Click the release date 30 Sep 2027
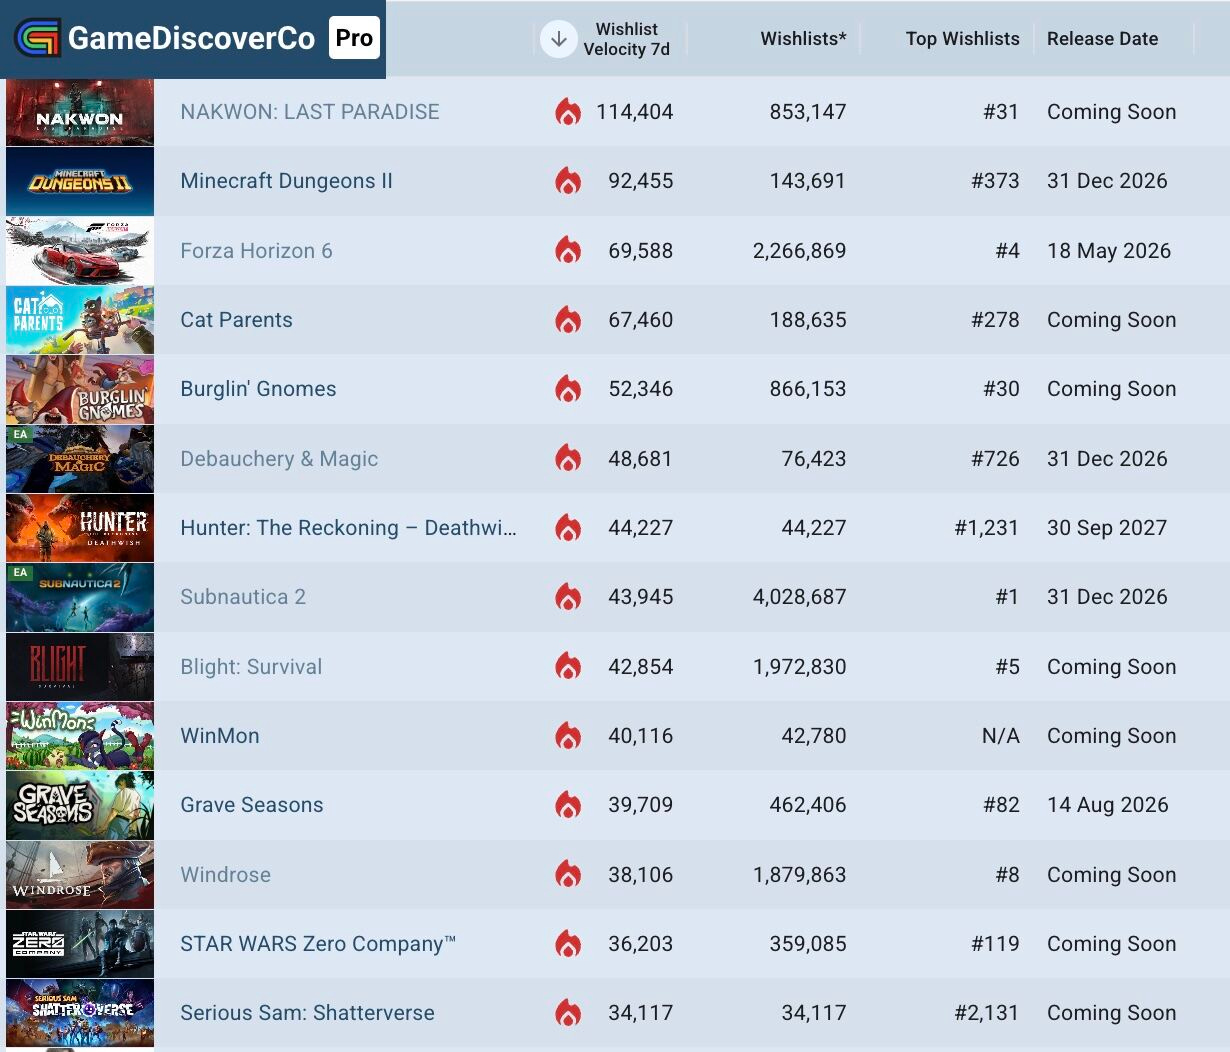 1107,528
